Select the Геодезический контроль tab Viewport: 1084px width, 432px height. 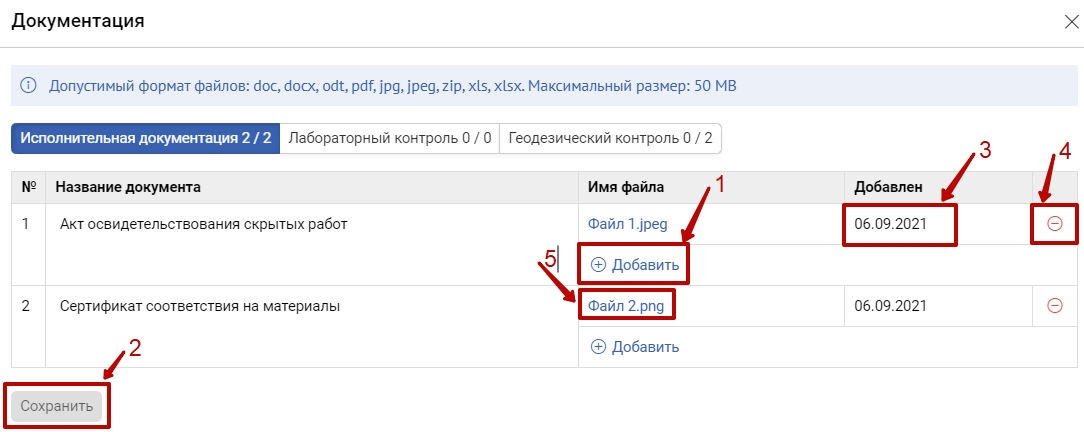point(610,139)
